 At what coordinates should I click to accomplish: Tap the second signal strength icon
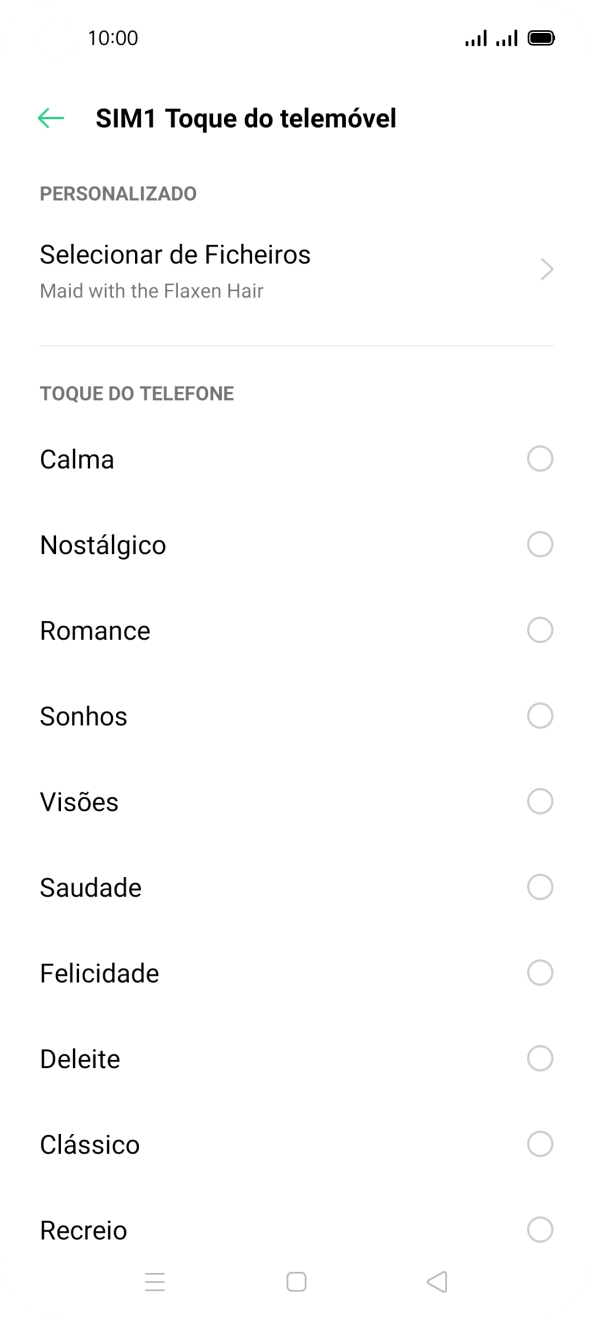click(507, 37)
